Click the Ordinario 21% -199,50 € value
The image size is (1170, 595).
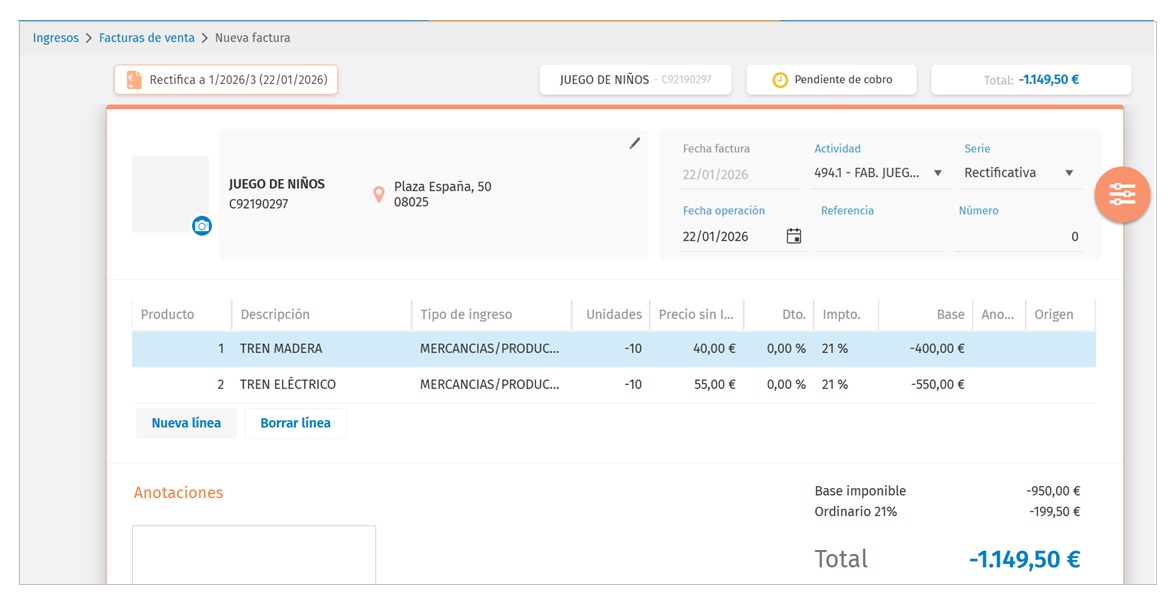1054,512
